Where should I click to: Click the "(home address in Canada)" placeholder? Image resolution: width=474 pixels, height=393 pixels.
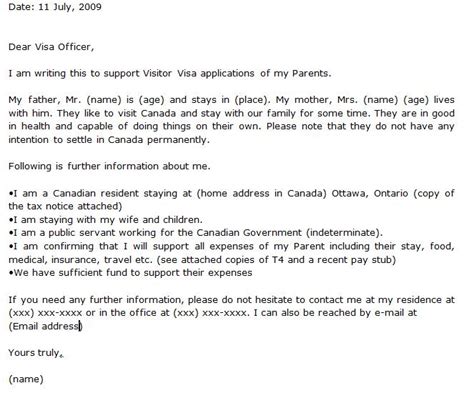click(x=261, y=193)
